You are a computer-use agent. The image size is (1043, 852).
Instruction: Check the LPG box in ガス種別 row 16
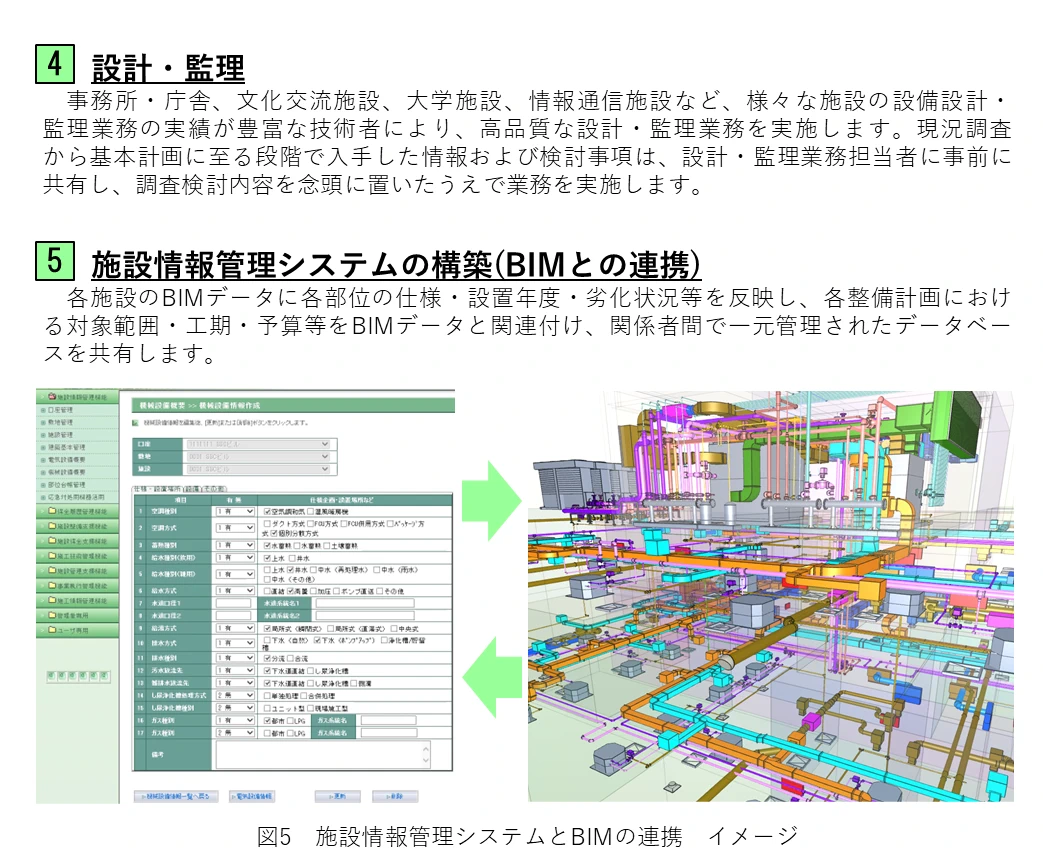coord(291,719)
